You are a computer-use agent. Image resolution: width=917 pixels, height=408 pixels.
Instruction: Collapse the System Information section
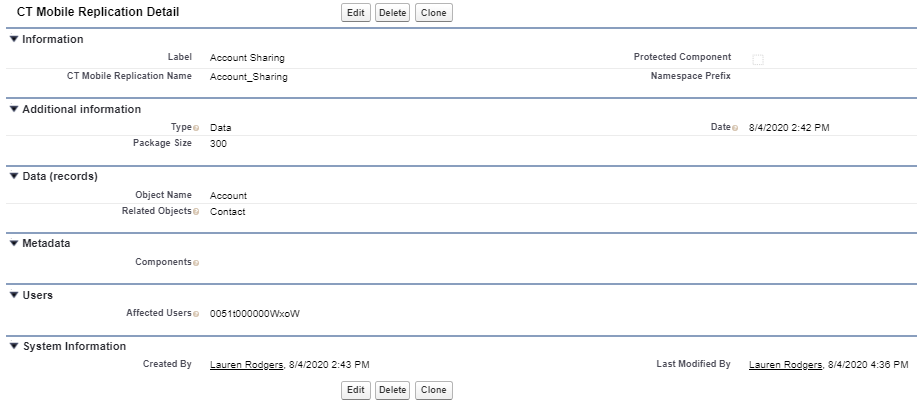(x=13, y=346)
